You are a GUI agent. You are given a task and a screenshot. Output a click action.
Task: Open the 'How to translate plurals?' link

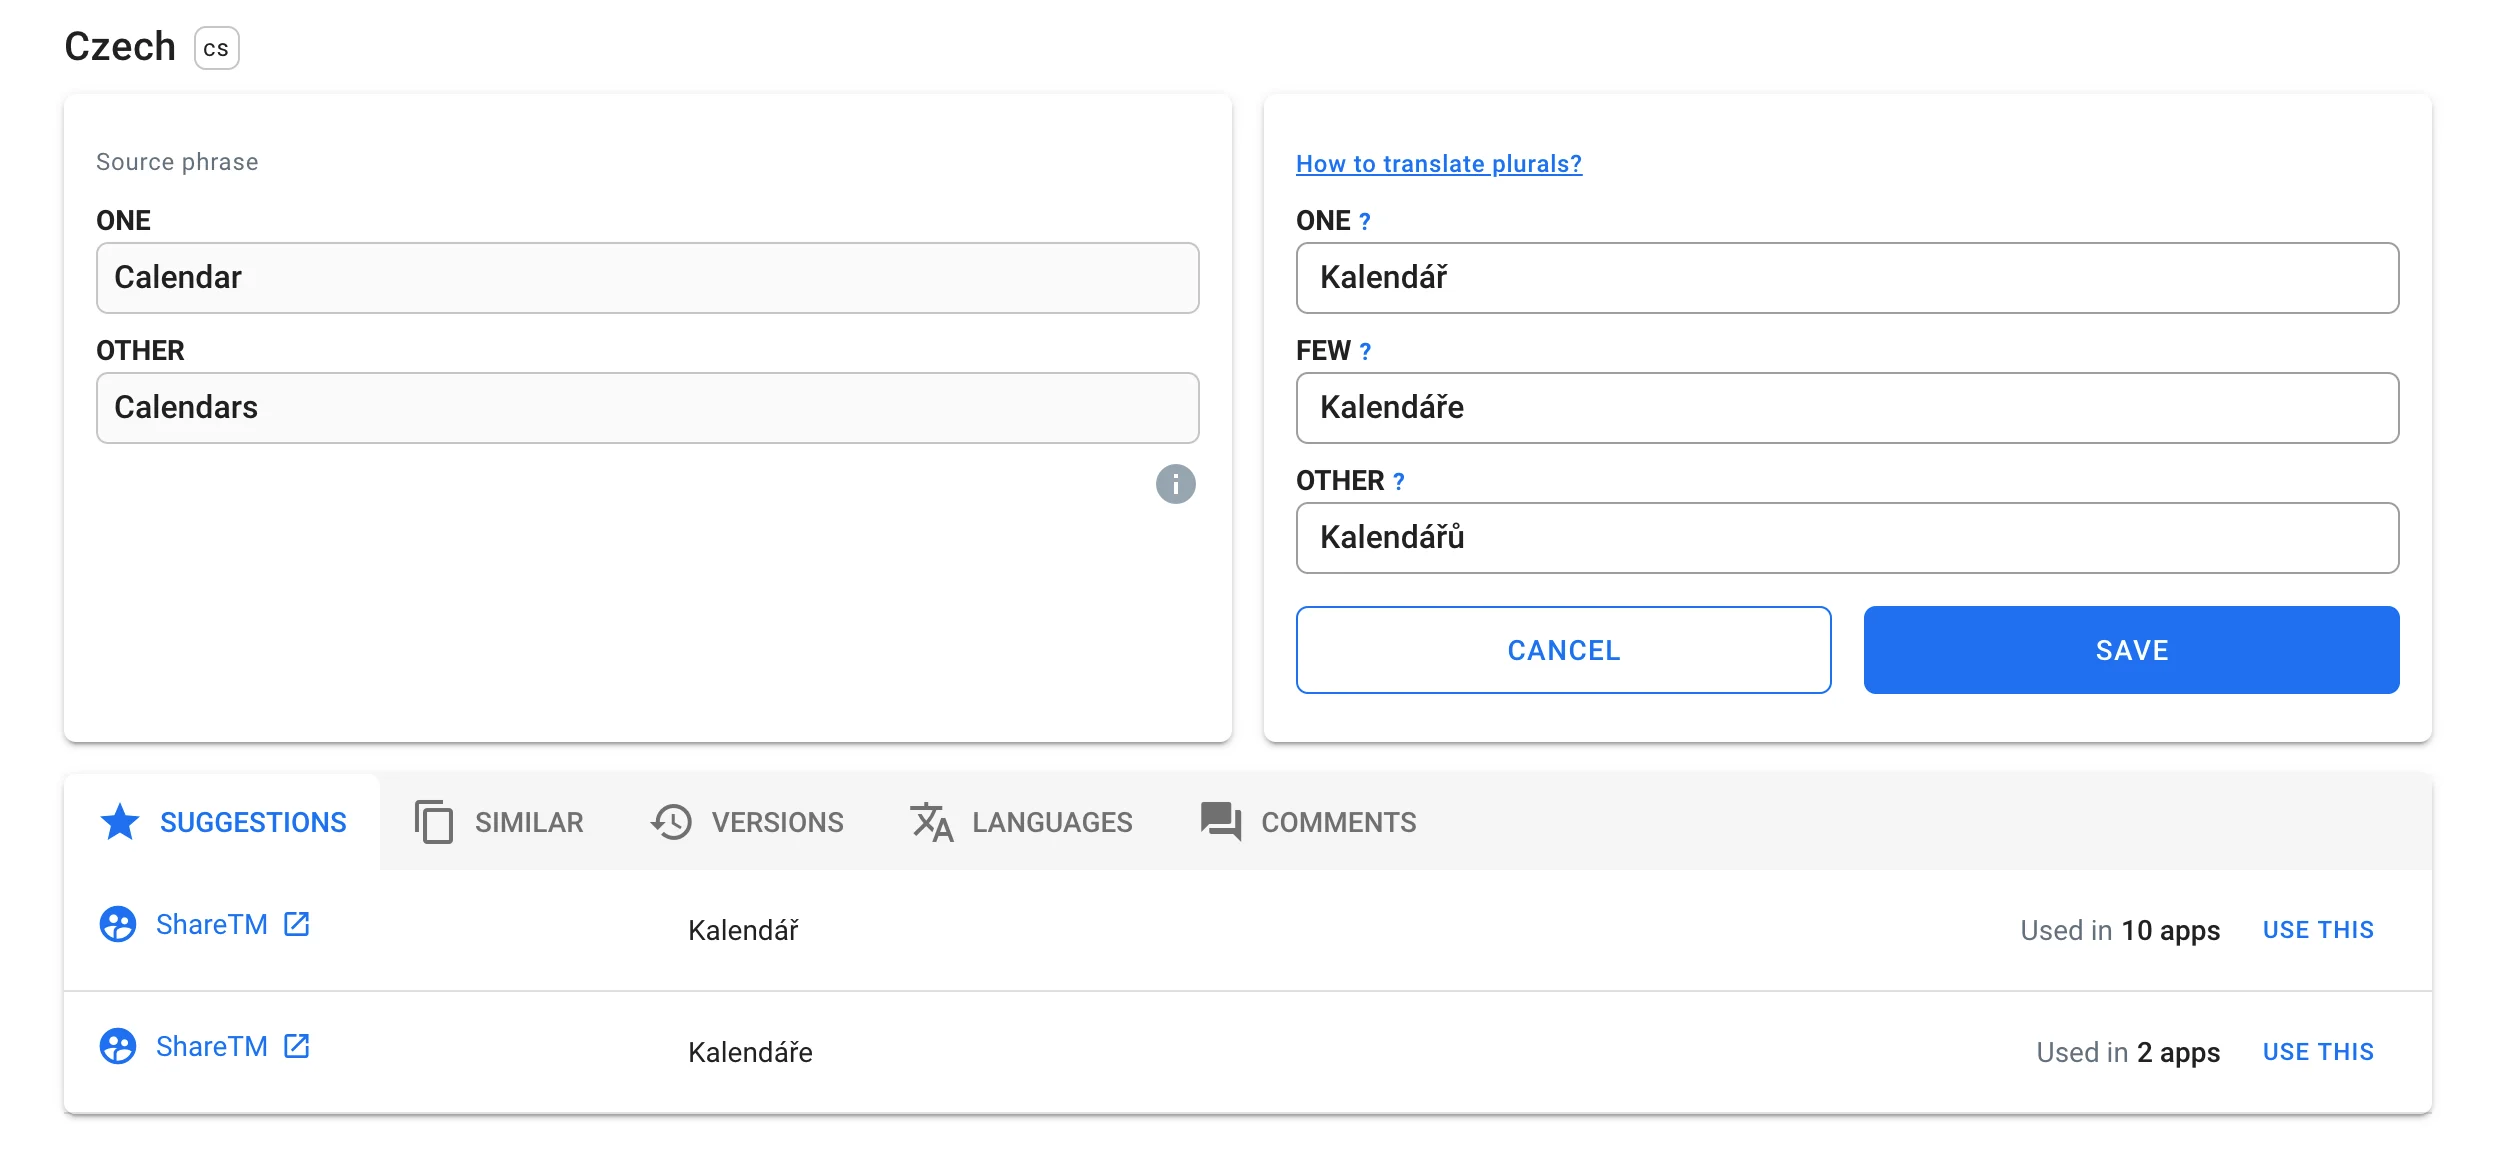click(x=1438, y=164)
